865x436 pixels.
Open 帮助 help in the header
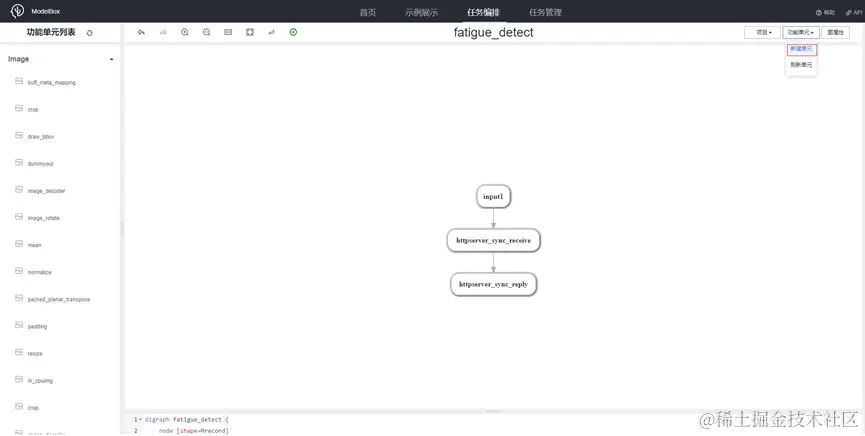(x=825, y=12)
